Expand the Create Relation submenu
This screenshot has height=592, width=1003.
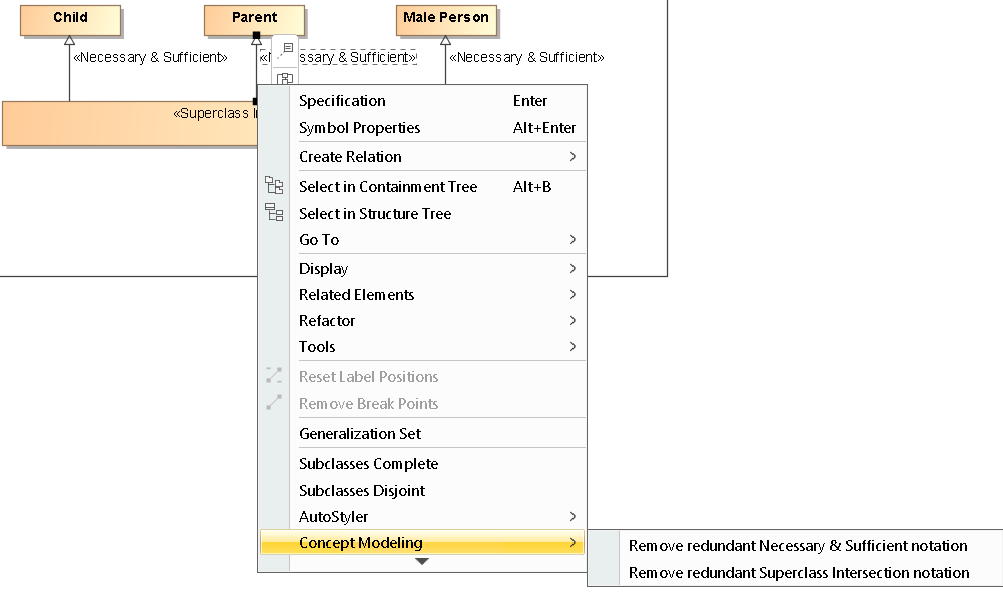(437, 157)
